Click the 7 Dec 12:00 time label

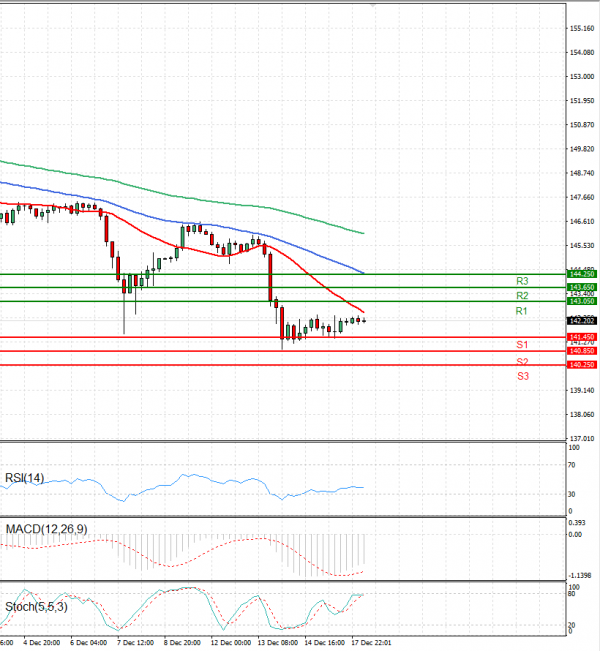coord(135,642)
